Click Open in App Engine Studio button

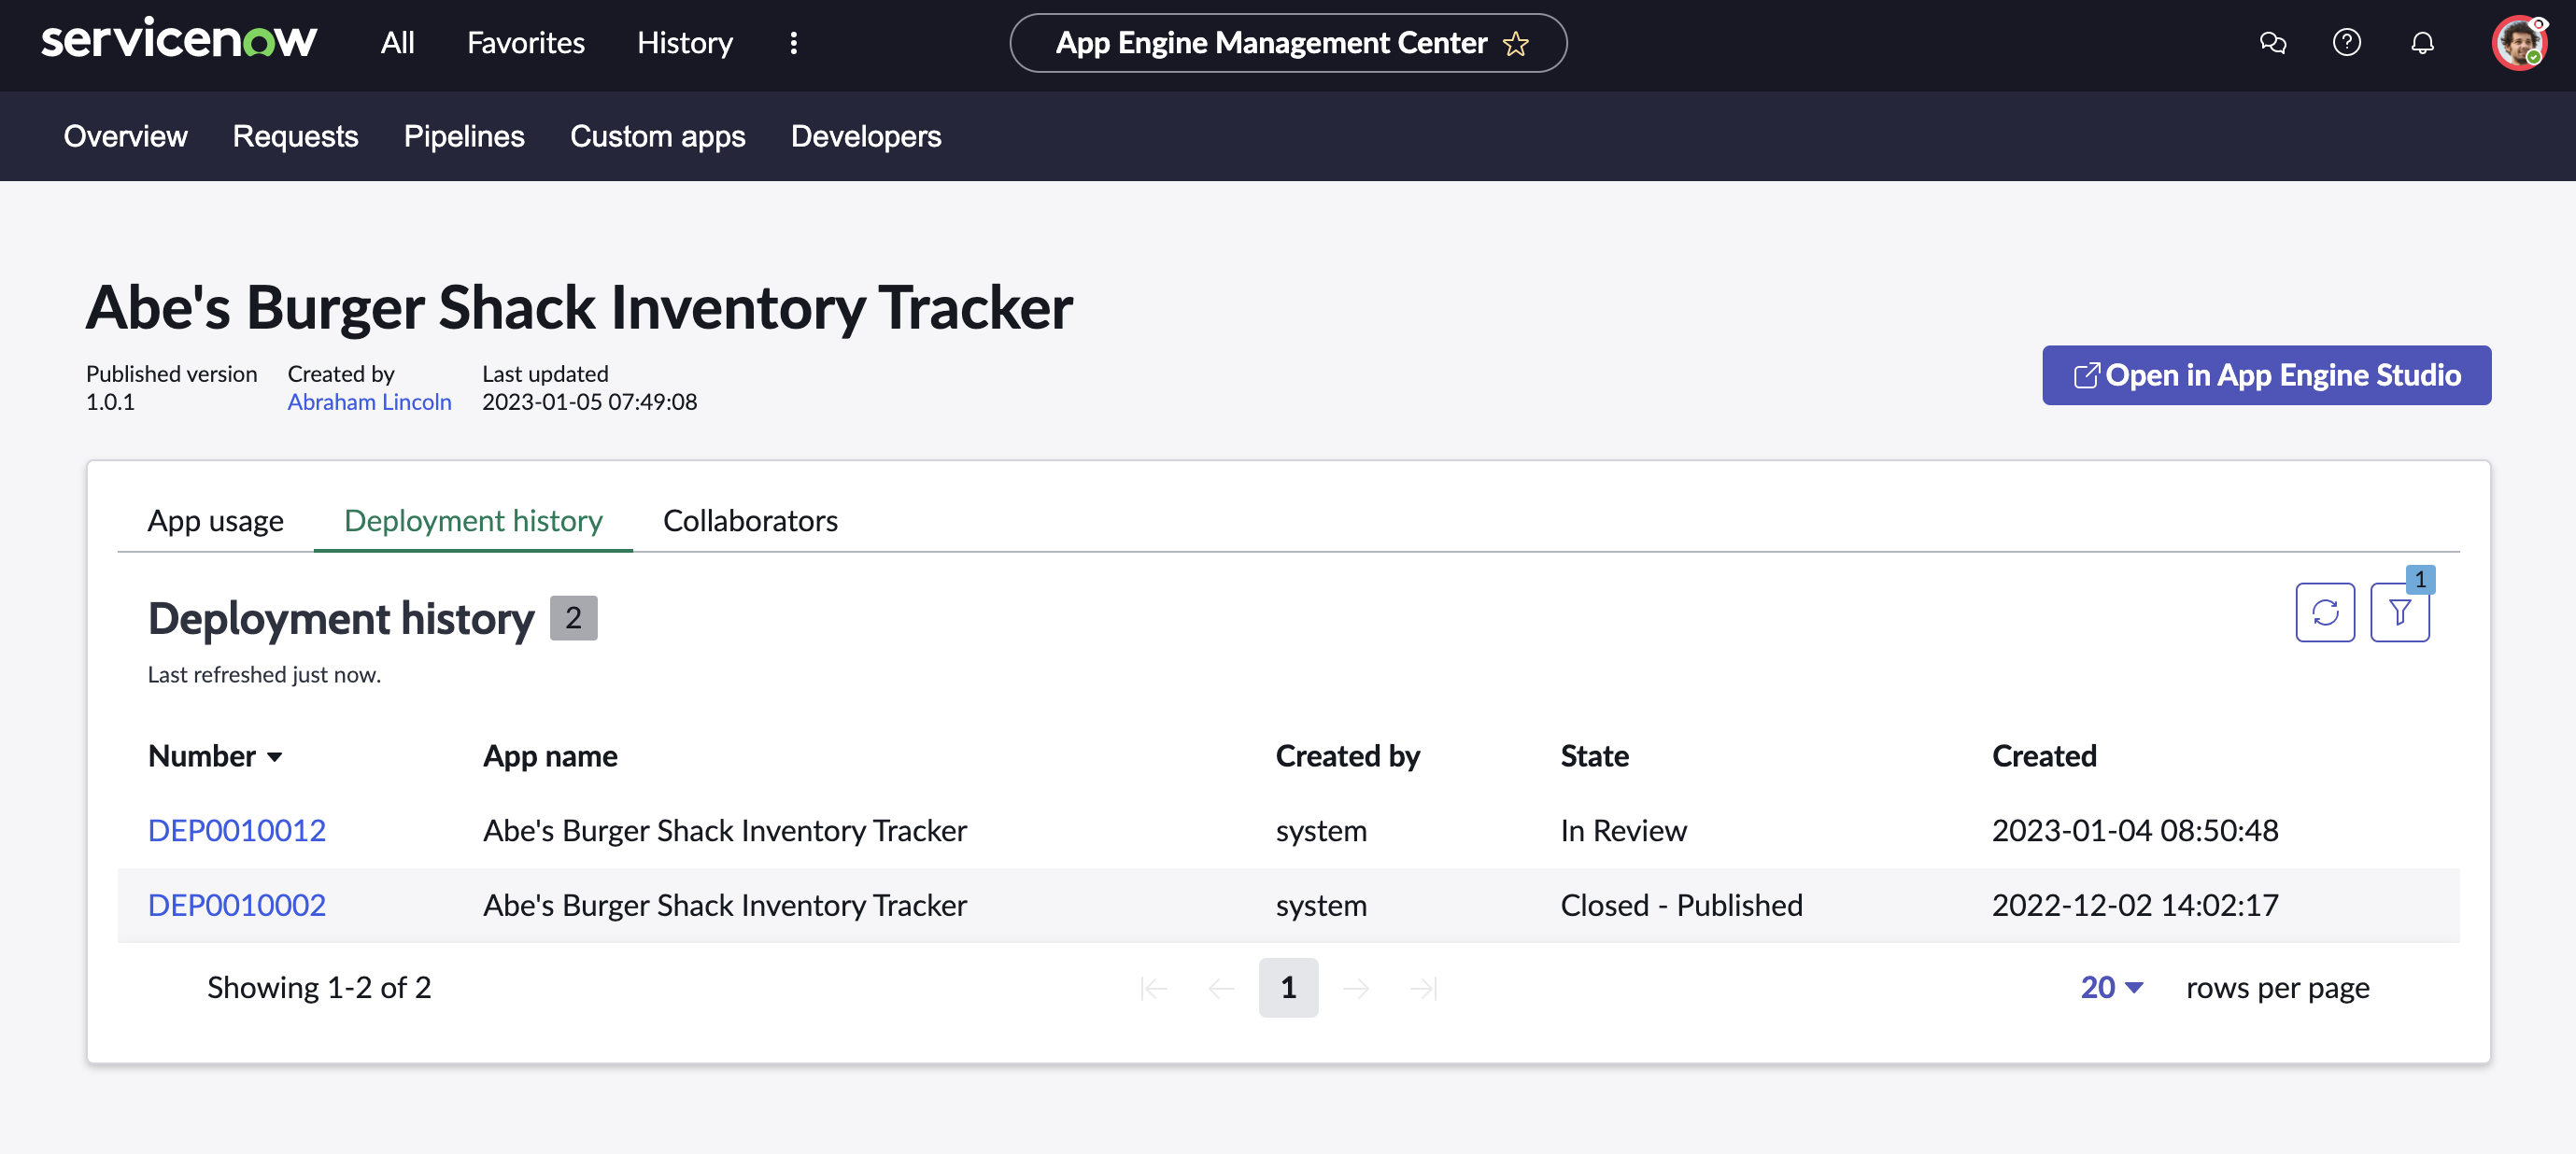(2266, 375)
